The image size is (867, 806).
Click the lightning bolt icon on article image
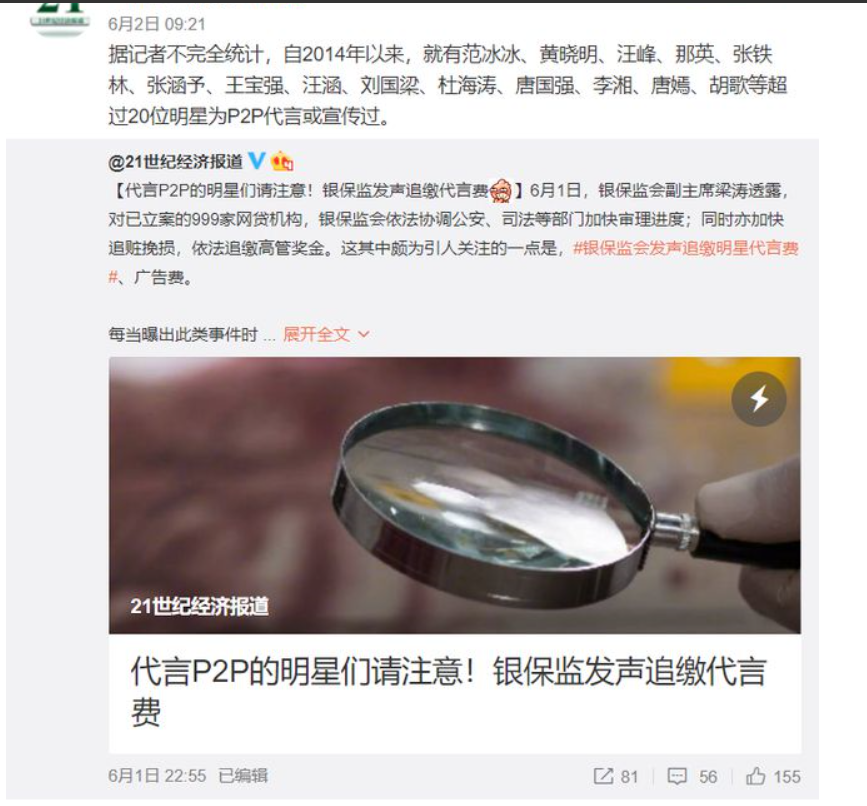(759, 399)
